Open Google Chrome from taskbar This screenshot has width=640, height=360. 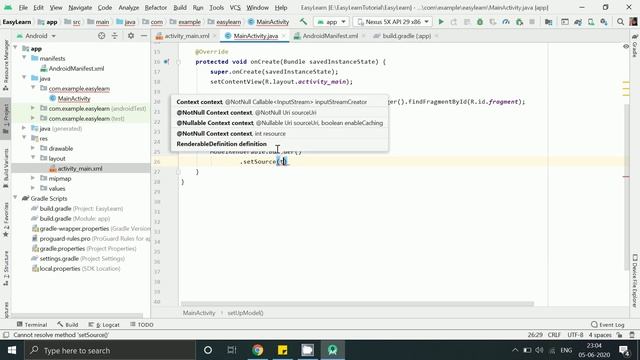(x=258, y=350)
